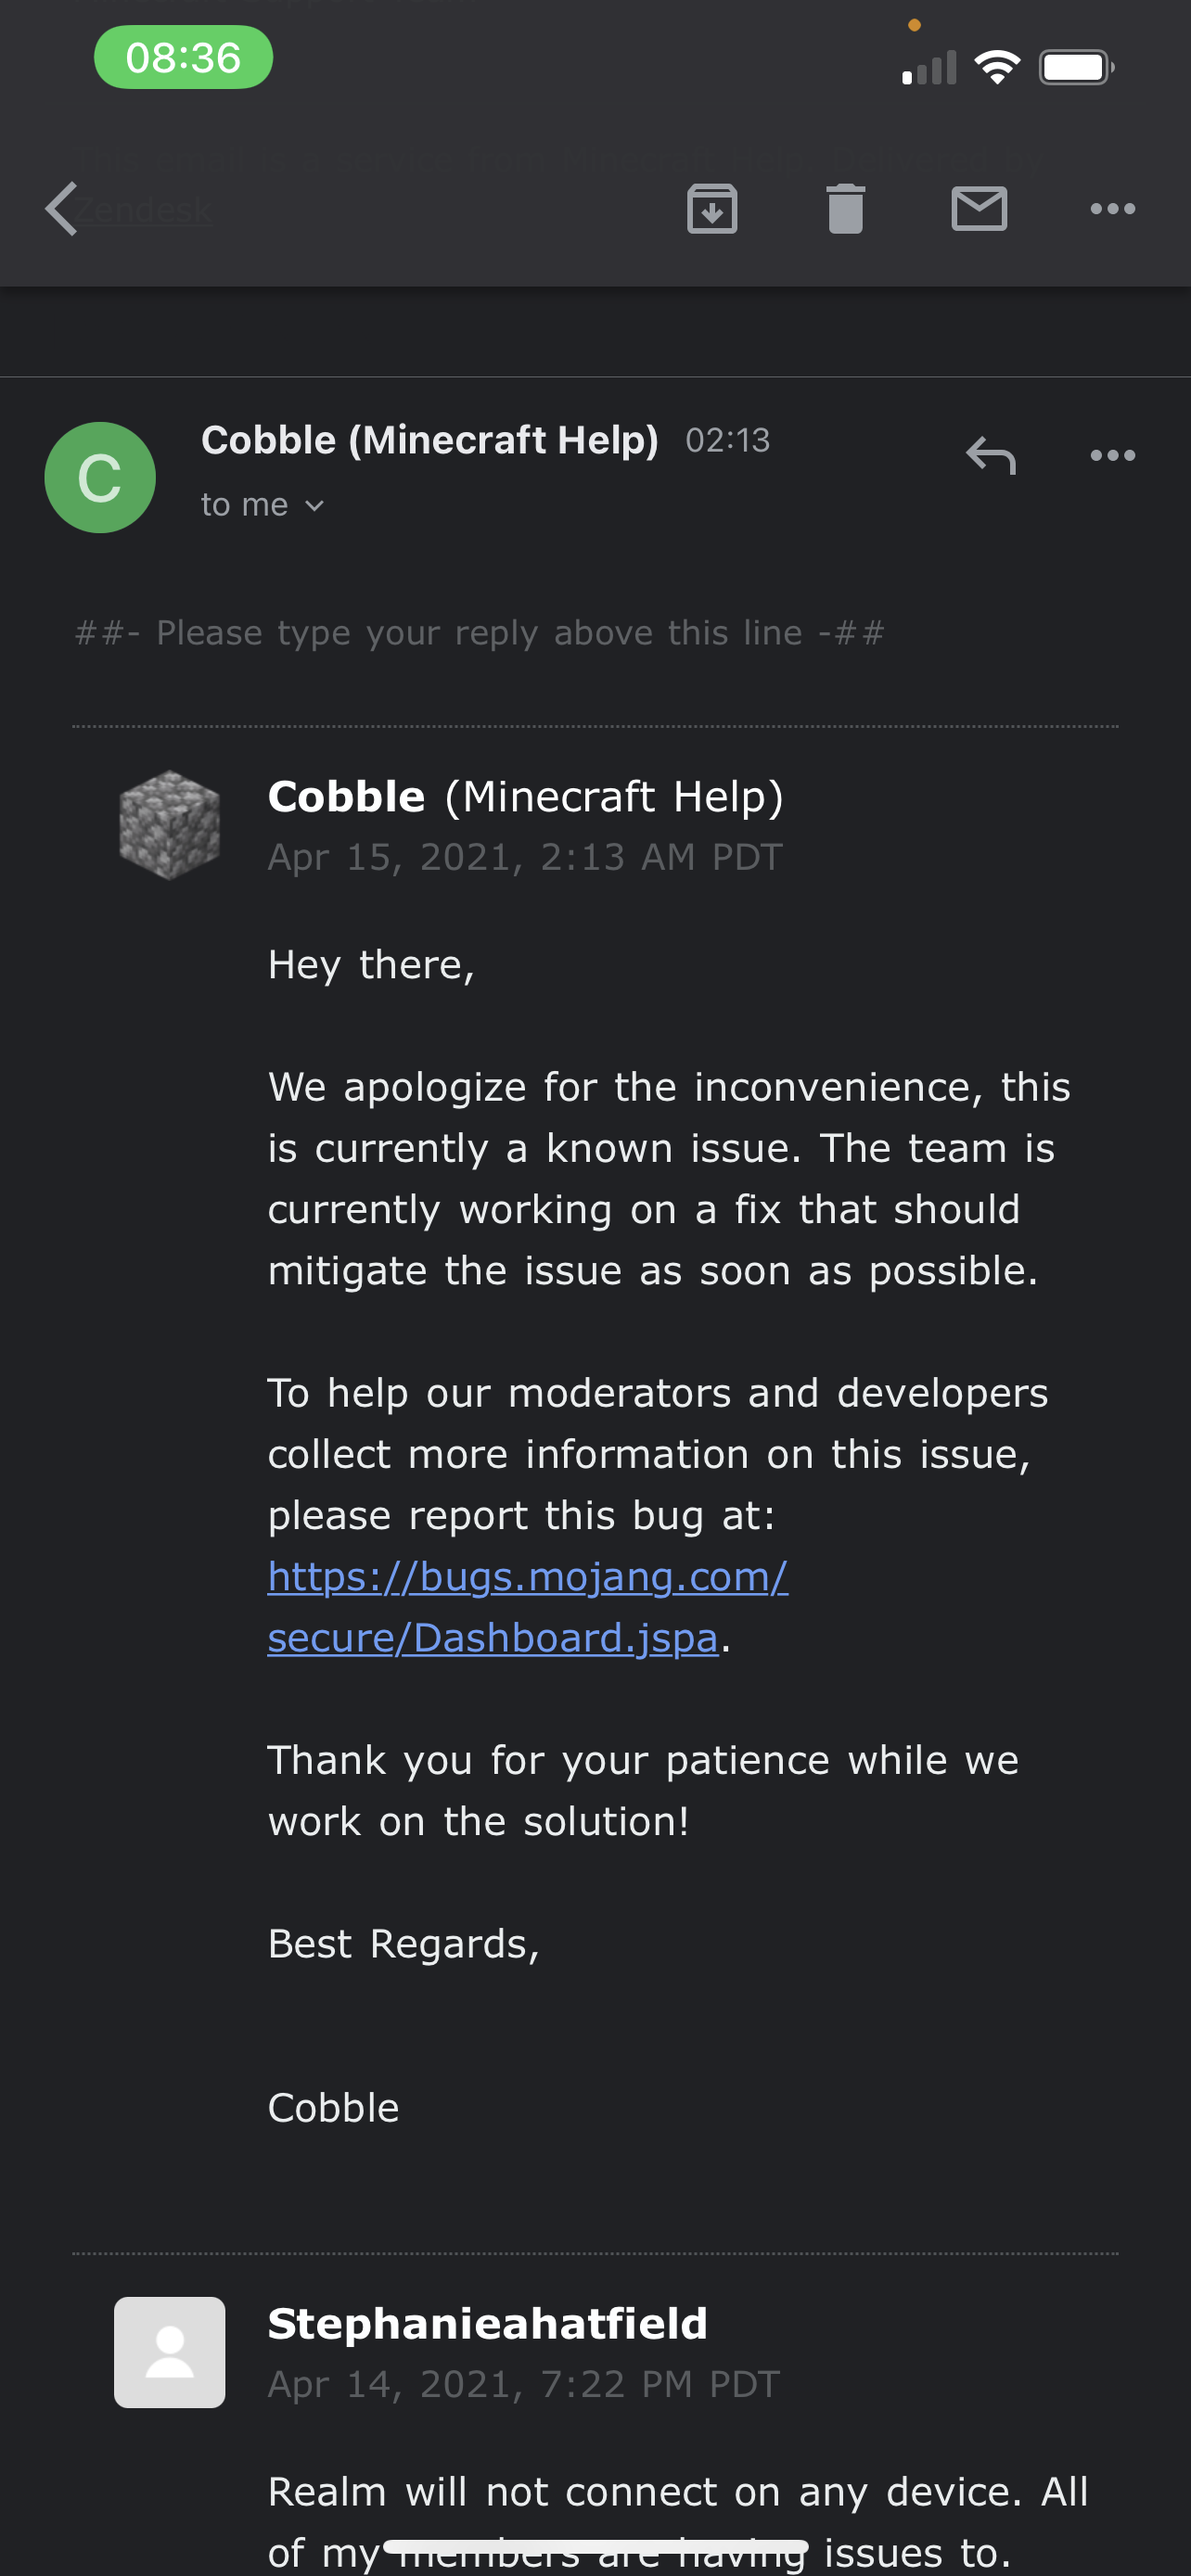Viewport: 1191px width, 2576px height.
Task: Tap the Wi-Fi status icon
Action: 997,68
